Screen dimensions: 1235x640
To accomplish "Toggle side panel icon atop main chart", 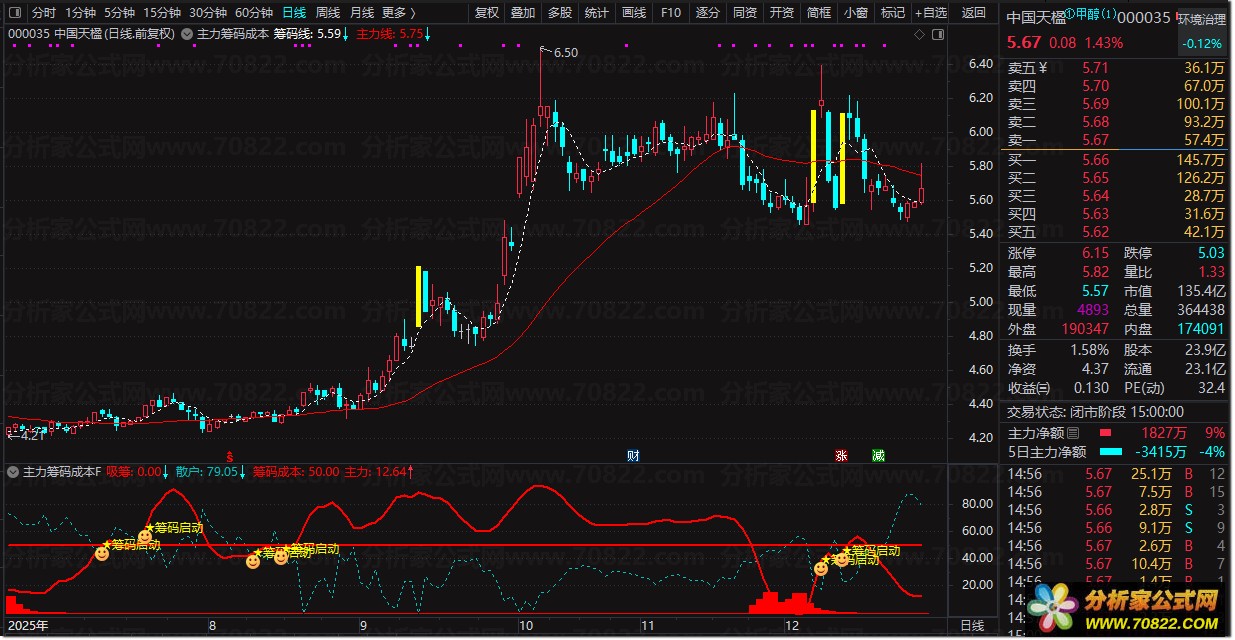I will pyautogui.click(x=939, y=34).
